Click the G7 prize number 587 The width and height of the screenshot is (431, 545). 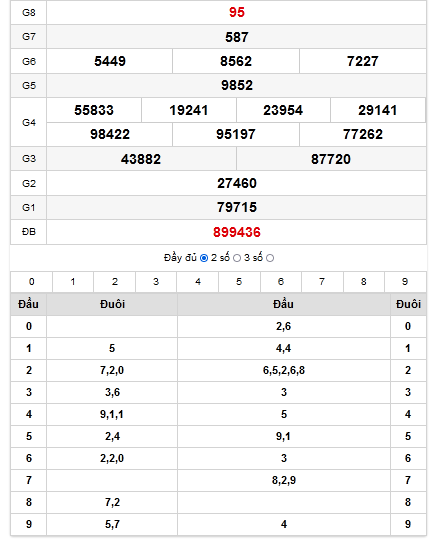237,37
